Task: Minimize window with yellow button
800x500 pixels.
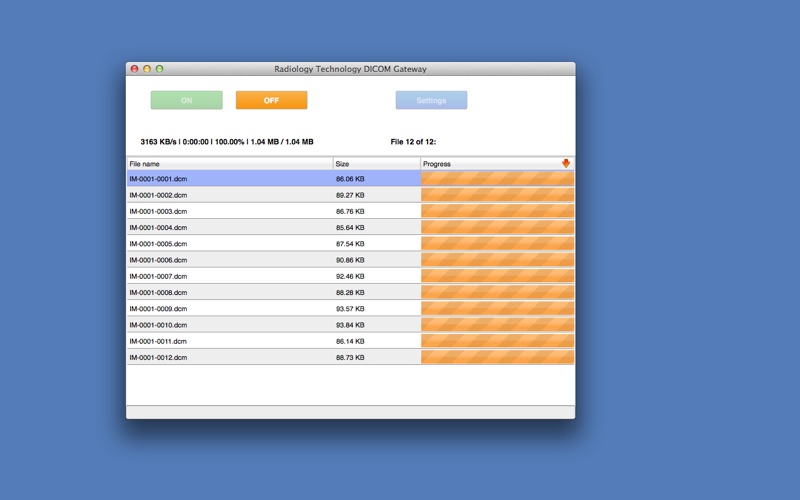Action: [x=147, y=69]
